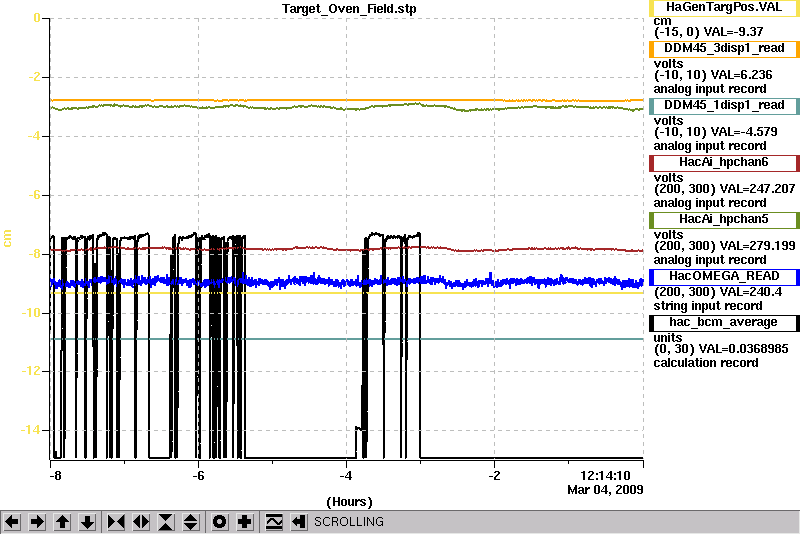Click the horizontal zoom-in bowtie icon
Viewport: 800px width, 534px height.
[116, 522]
